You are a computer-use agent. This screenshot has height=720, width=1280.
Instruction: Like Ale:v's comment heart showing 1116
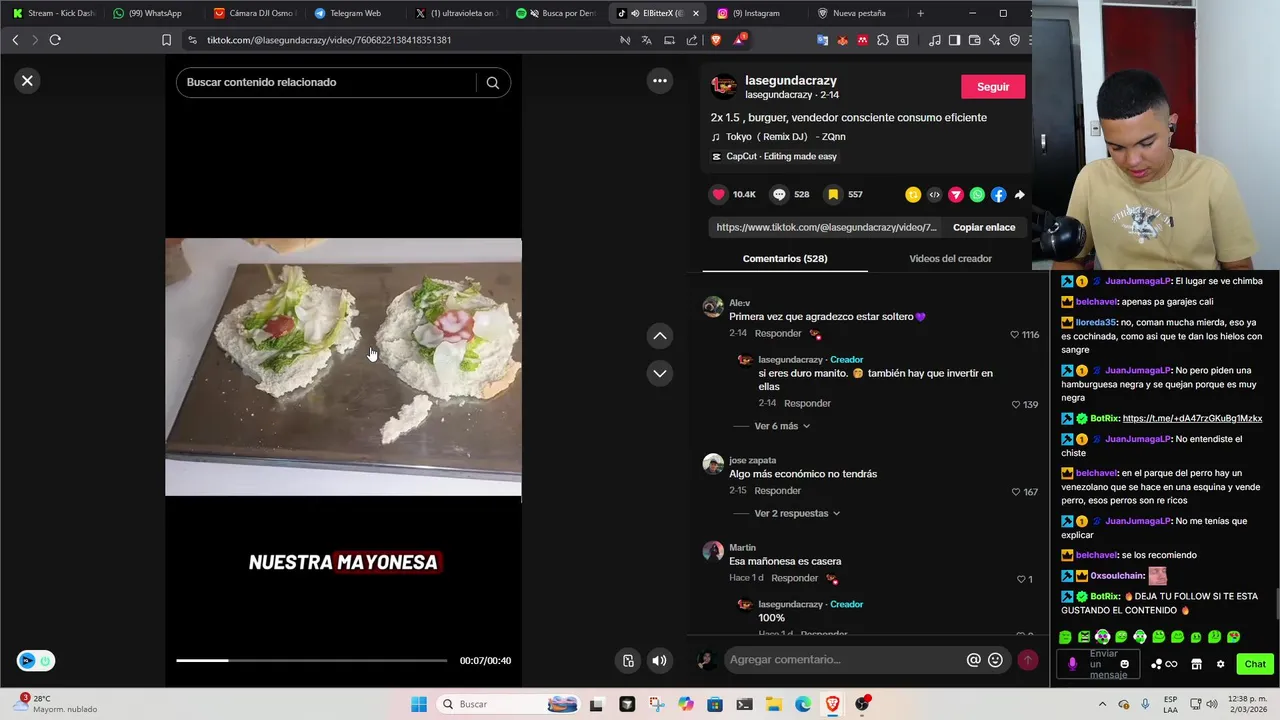1015,335
